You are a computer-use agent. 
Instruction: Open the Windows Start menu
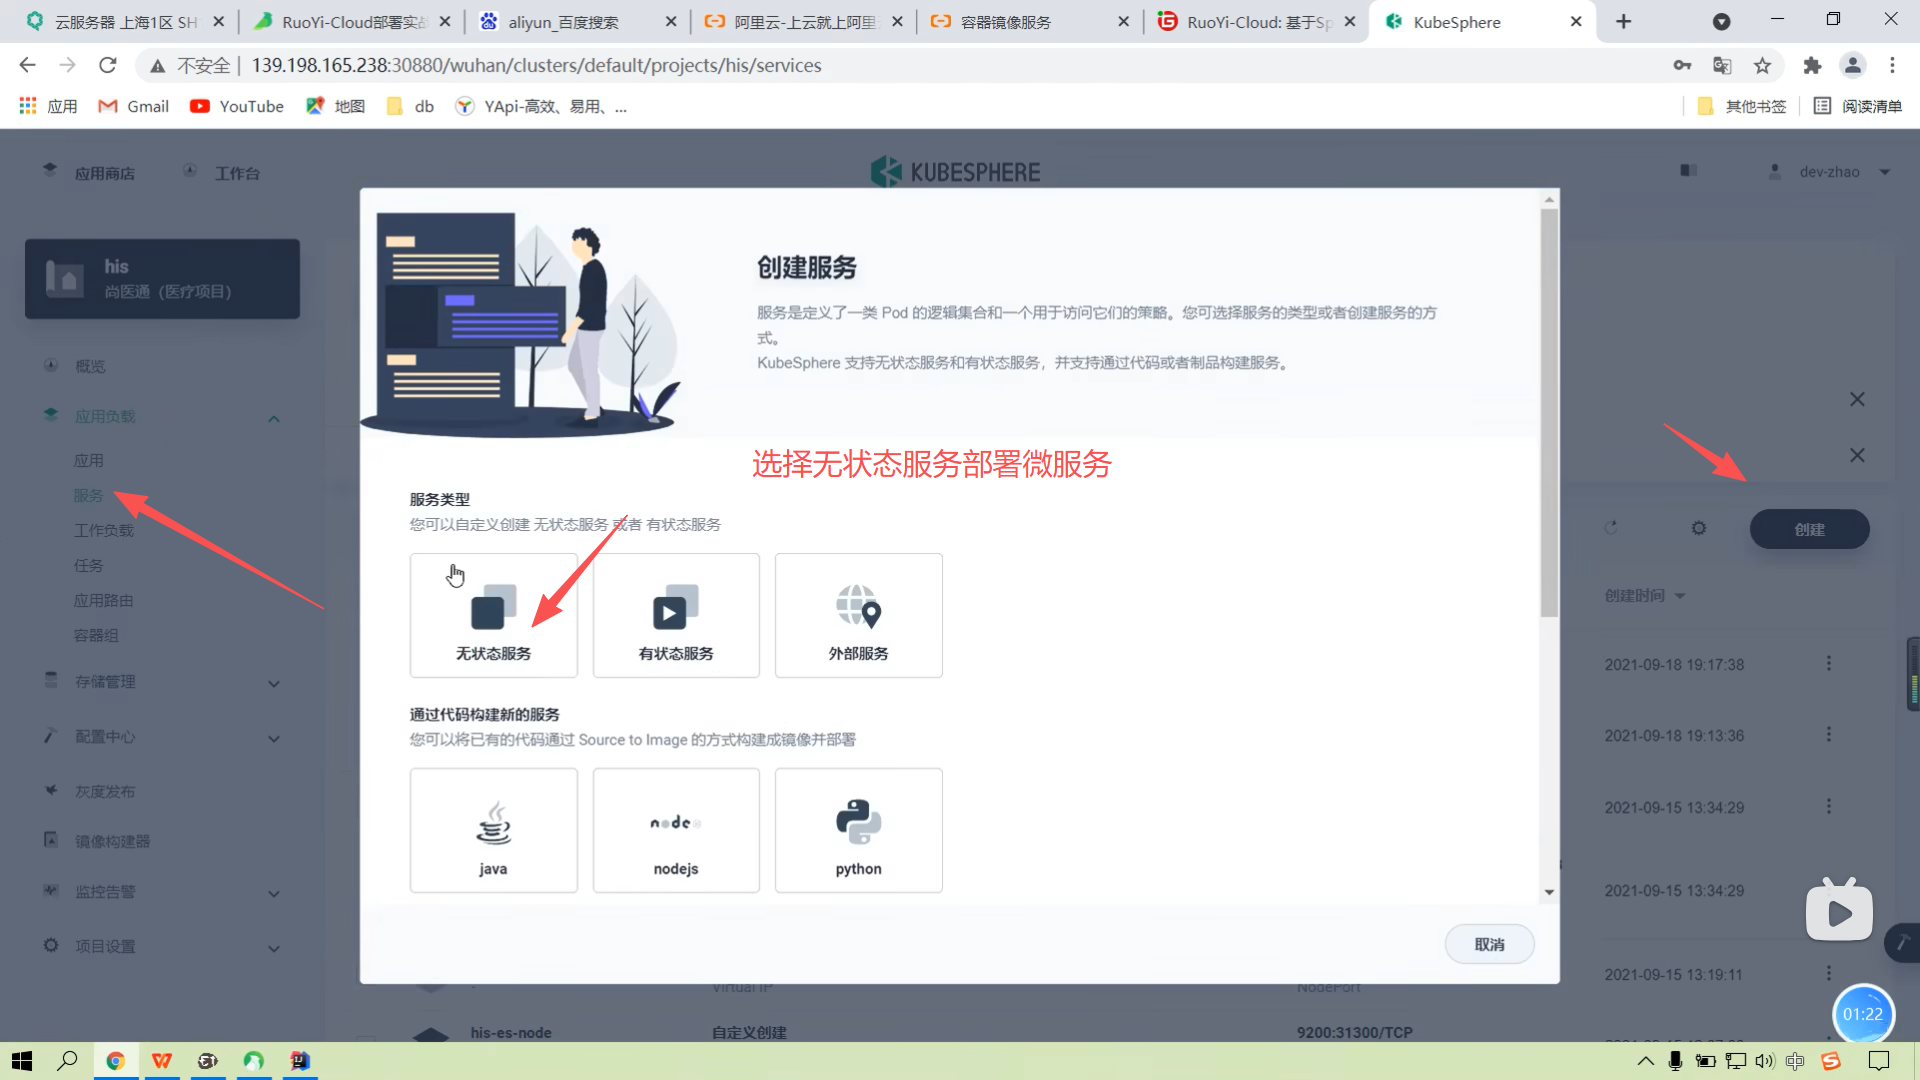click(x=22, y=1061)
